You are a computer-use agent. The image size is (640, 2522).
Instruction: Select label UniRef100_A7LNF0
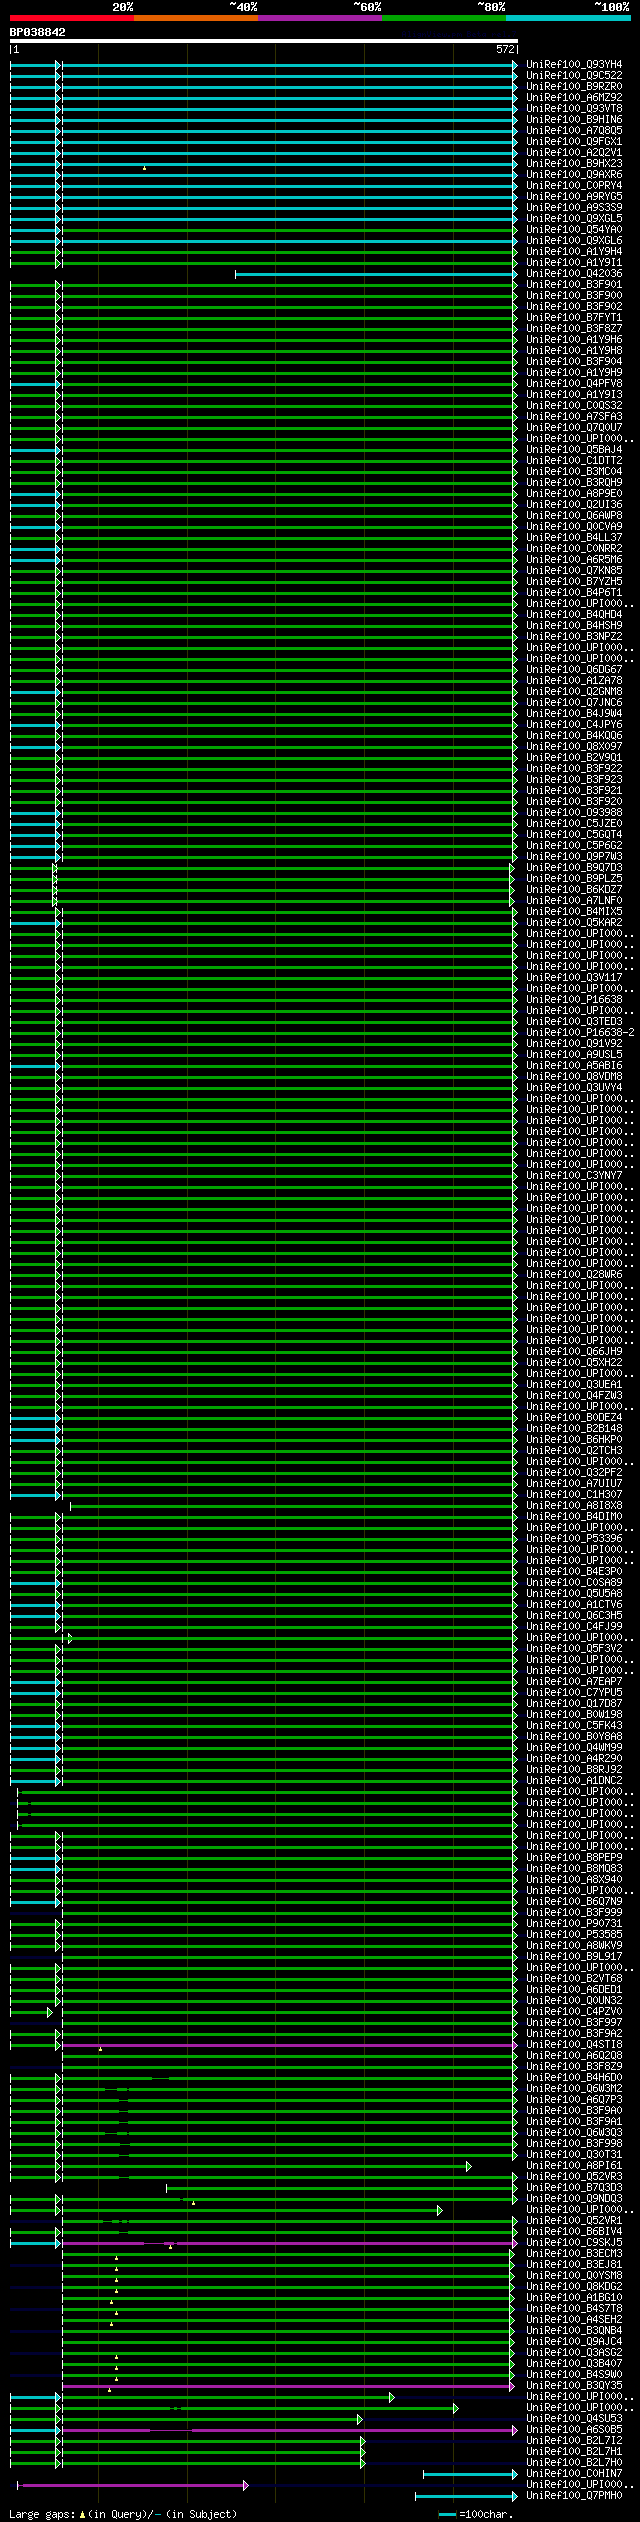point(574,901)
